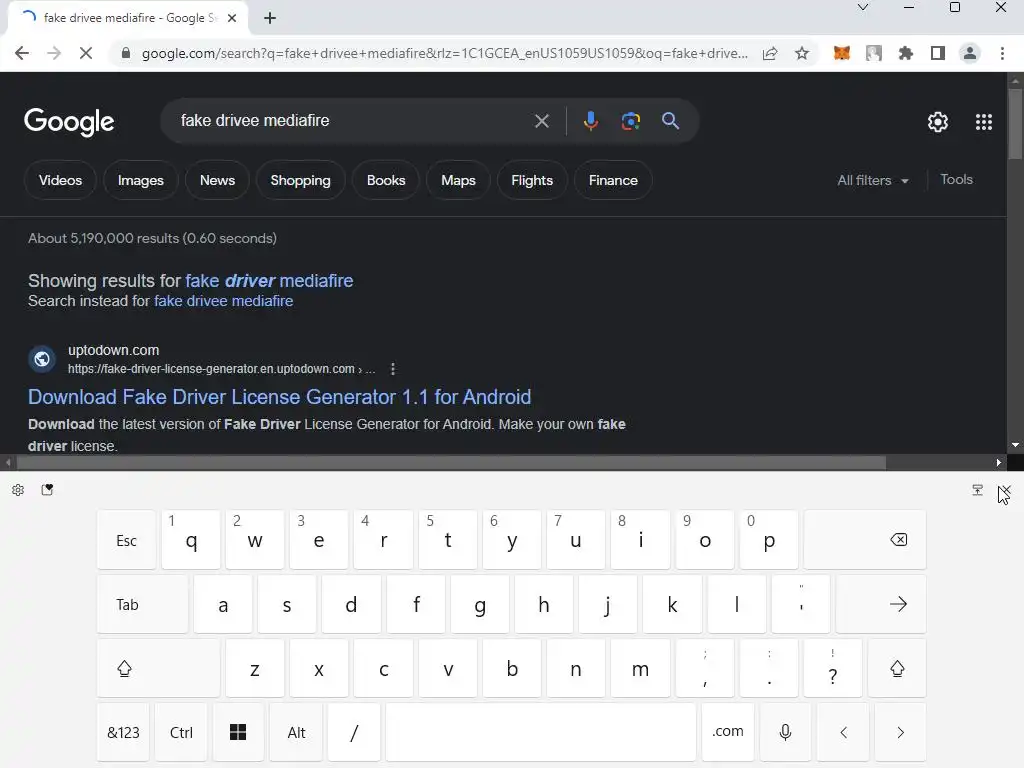Filter results by Finance
1024x768 pixels.
click(613, 180)
